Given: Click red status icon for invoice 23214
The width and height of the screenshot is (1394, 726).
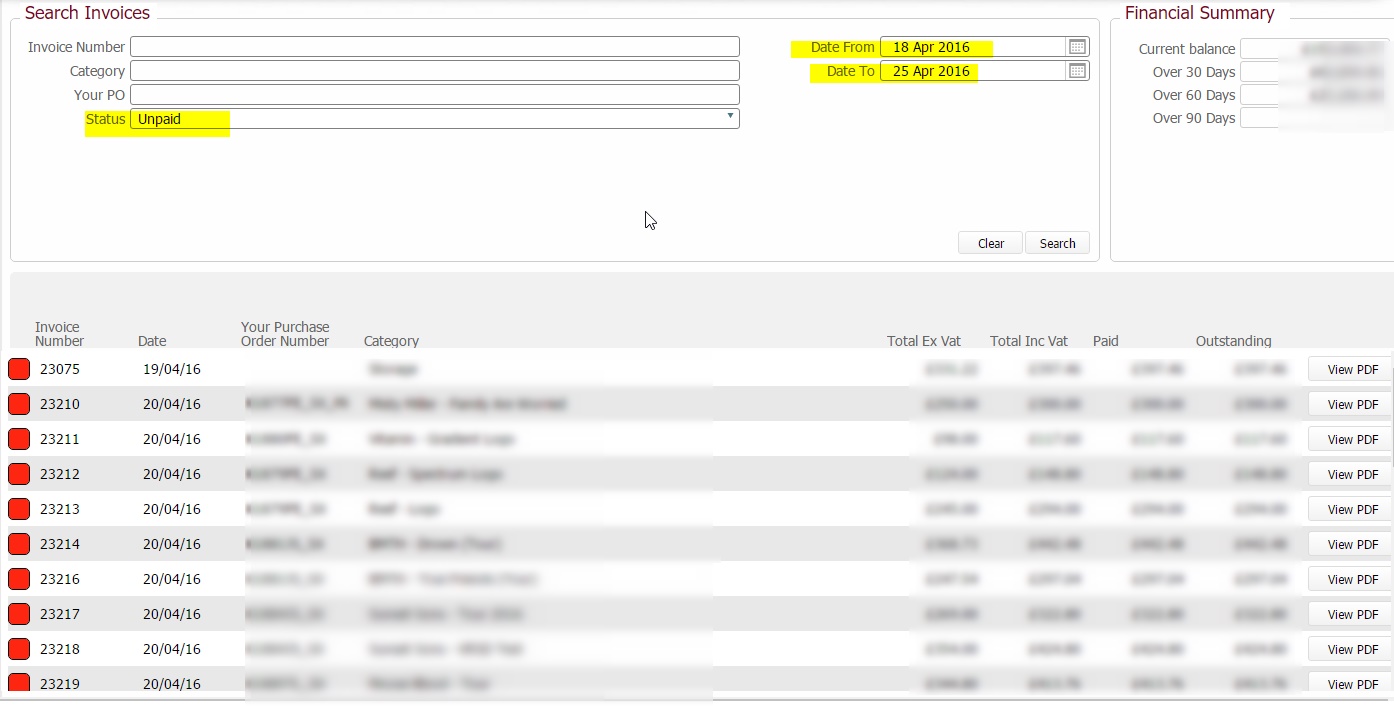Looking at the screenshot, I should pyautogui.click(x=19, y=544).
